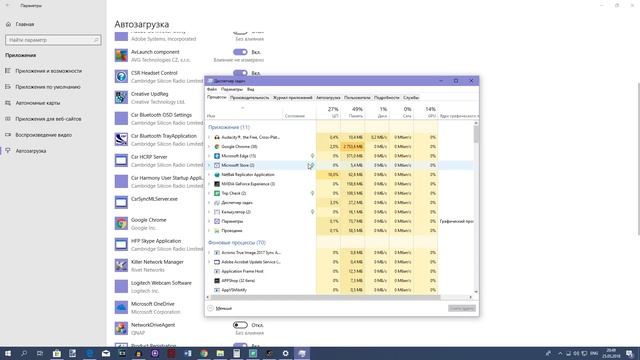Click the search magnifier in Settings search box

click(96, 40)
